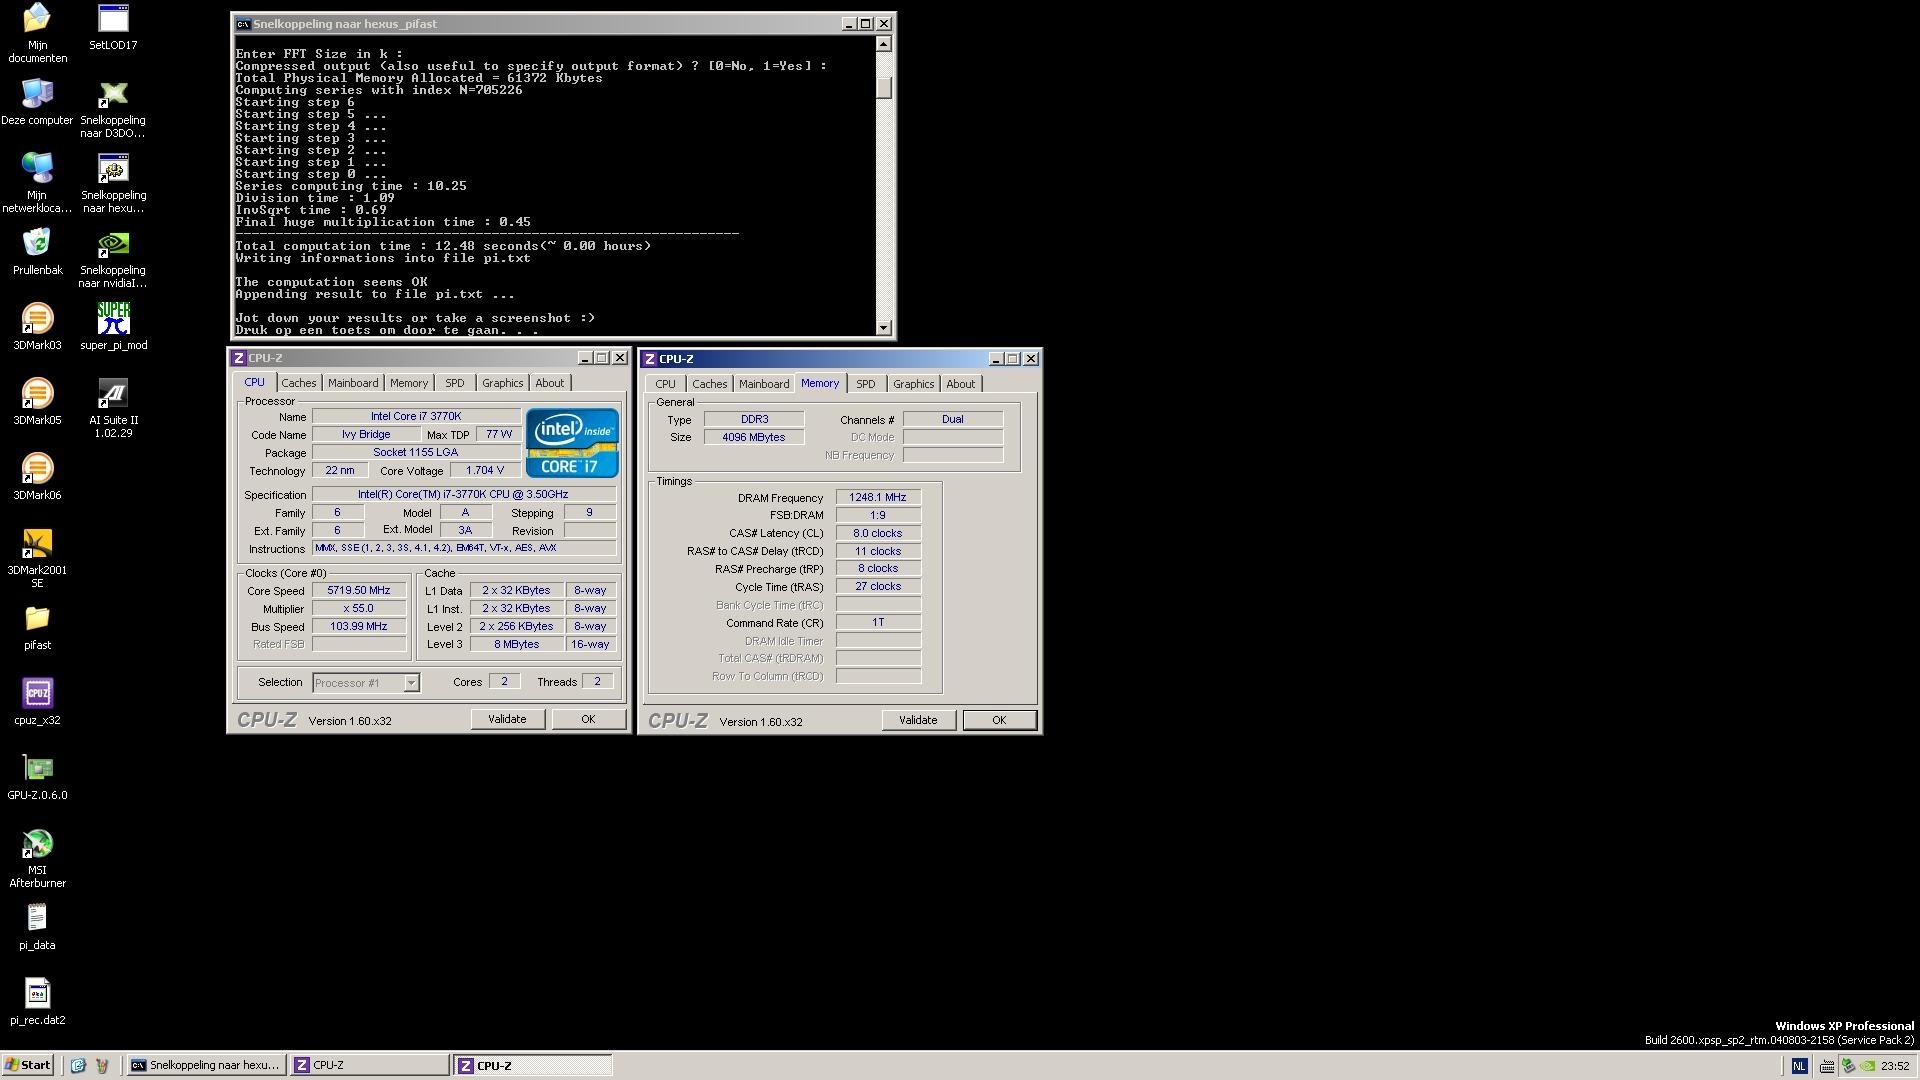The image size is (1920, 1080).
Task: Open the GPU-Z.0.6.0 desktop icon
Action: point(37,768)
